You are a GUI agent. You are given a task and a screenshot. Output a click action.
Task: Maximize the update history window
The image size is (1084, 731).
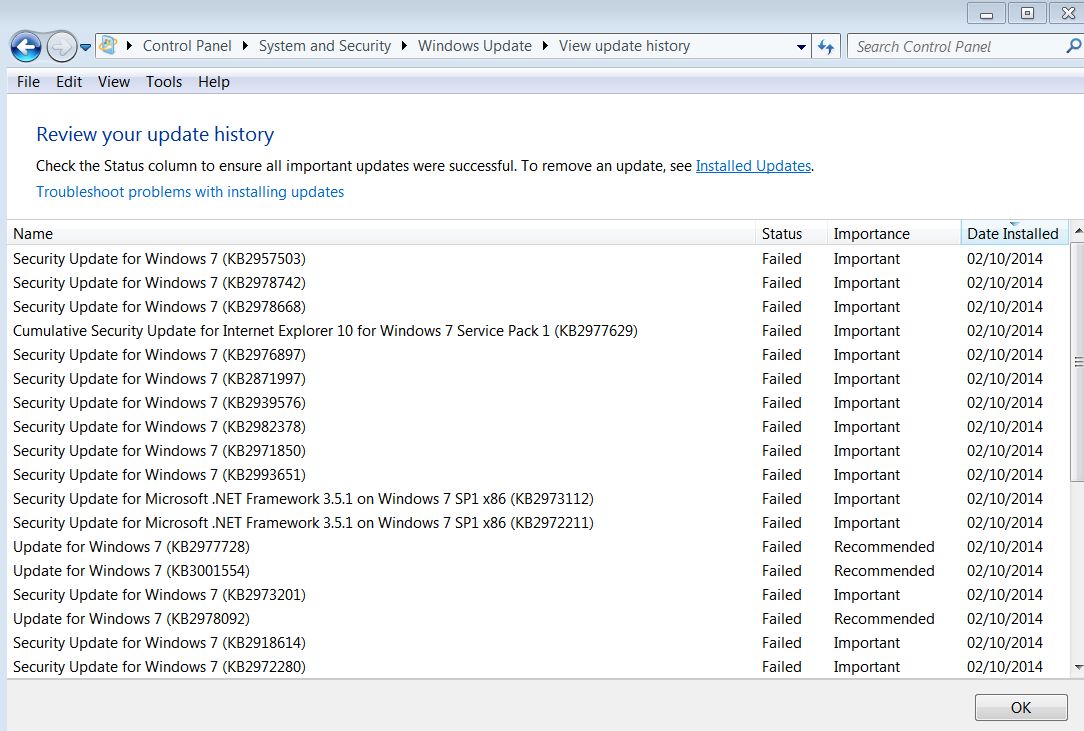tap(1027, 13)
